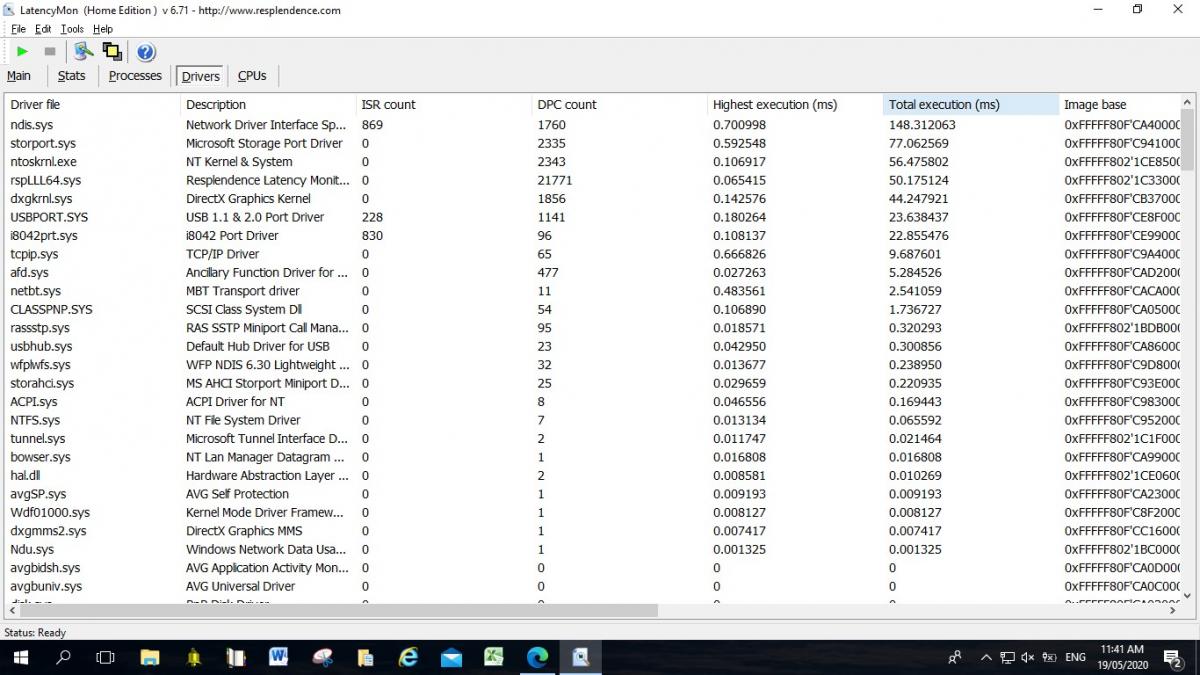Sort by the ISR count column header
This screenshot has width=1200, height=675.
point(444,104)
